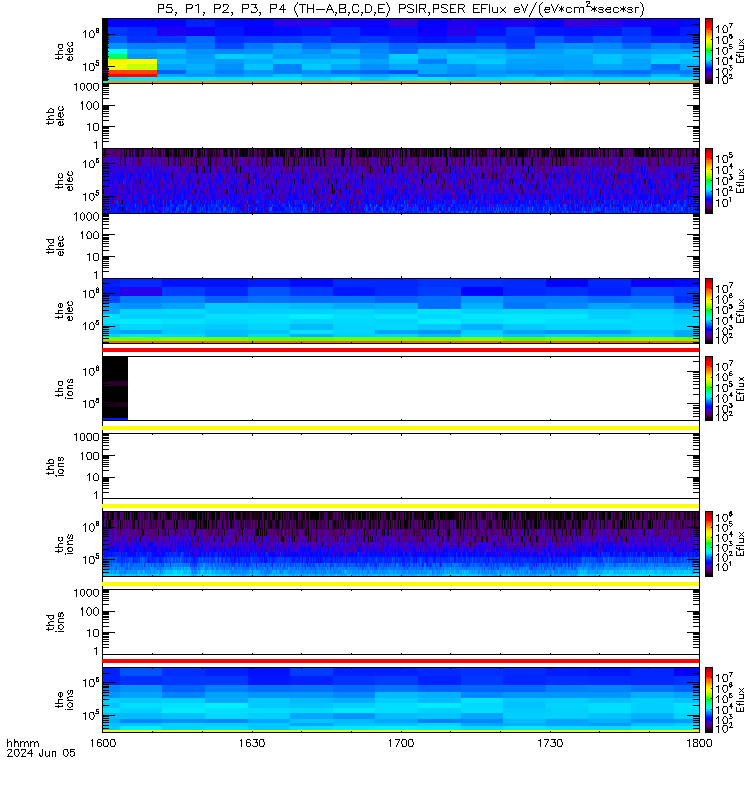Click the 10 y-axis tick of thb ions
The height and width of the screenshot is (800, 750).
92,478
